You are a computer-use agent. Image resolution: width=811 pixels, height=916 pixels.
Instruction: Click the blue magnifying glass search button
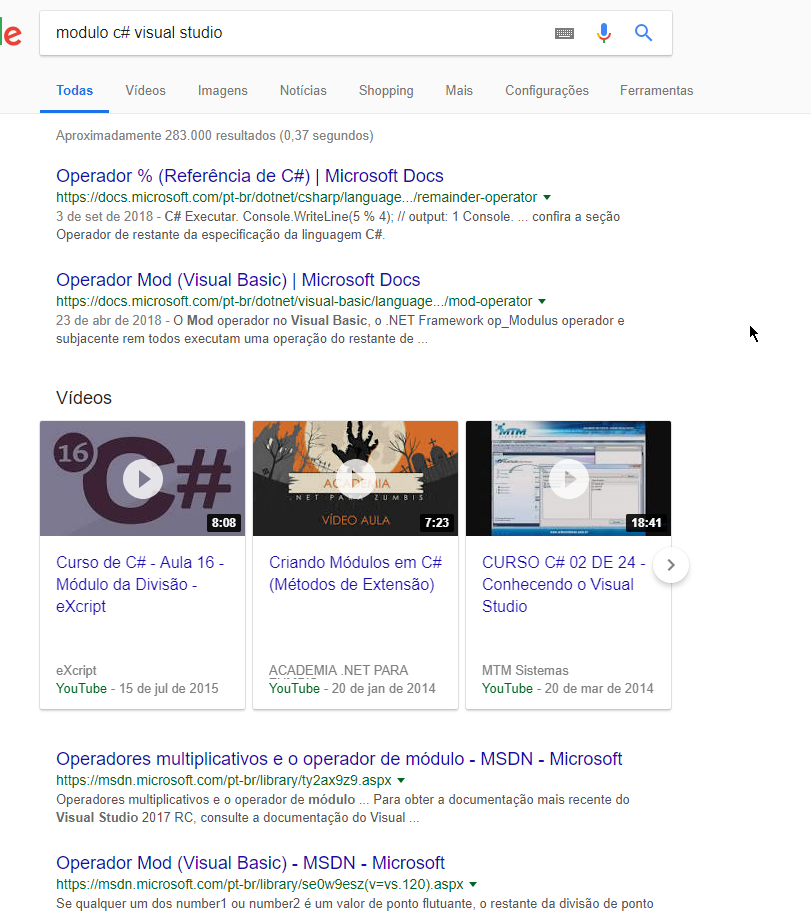pyautogui.click(x=643, y=33)
